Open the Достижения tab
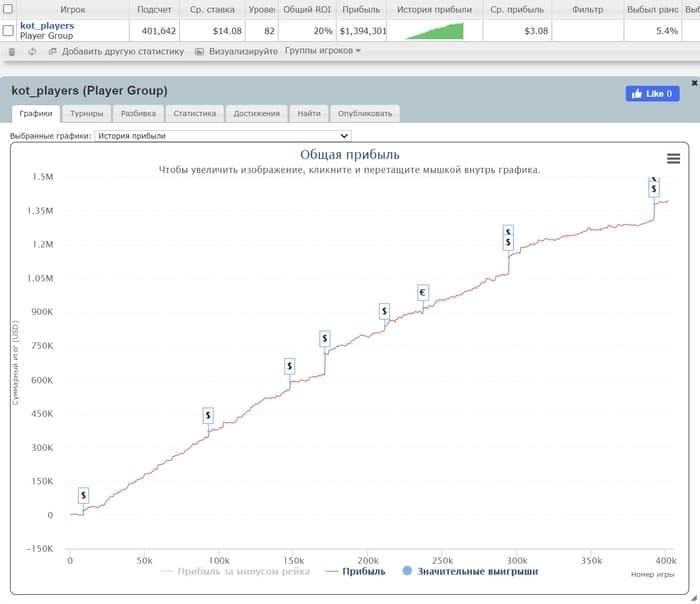The image size is (700, 604). (x=257, y=113)
